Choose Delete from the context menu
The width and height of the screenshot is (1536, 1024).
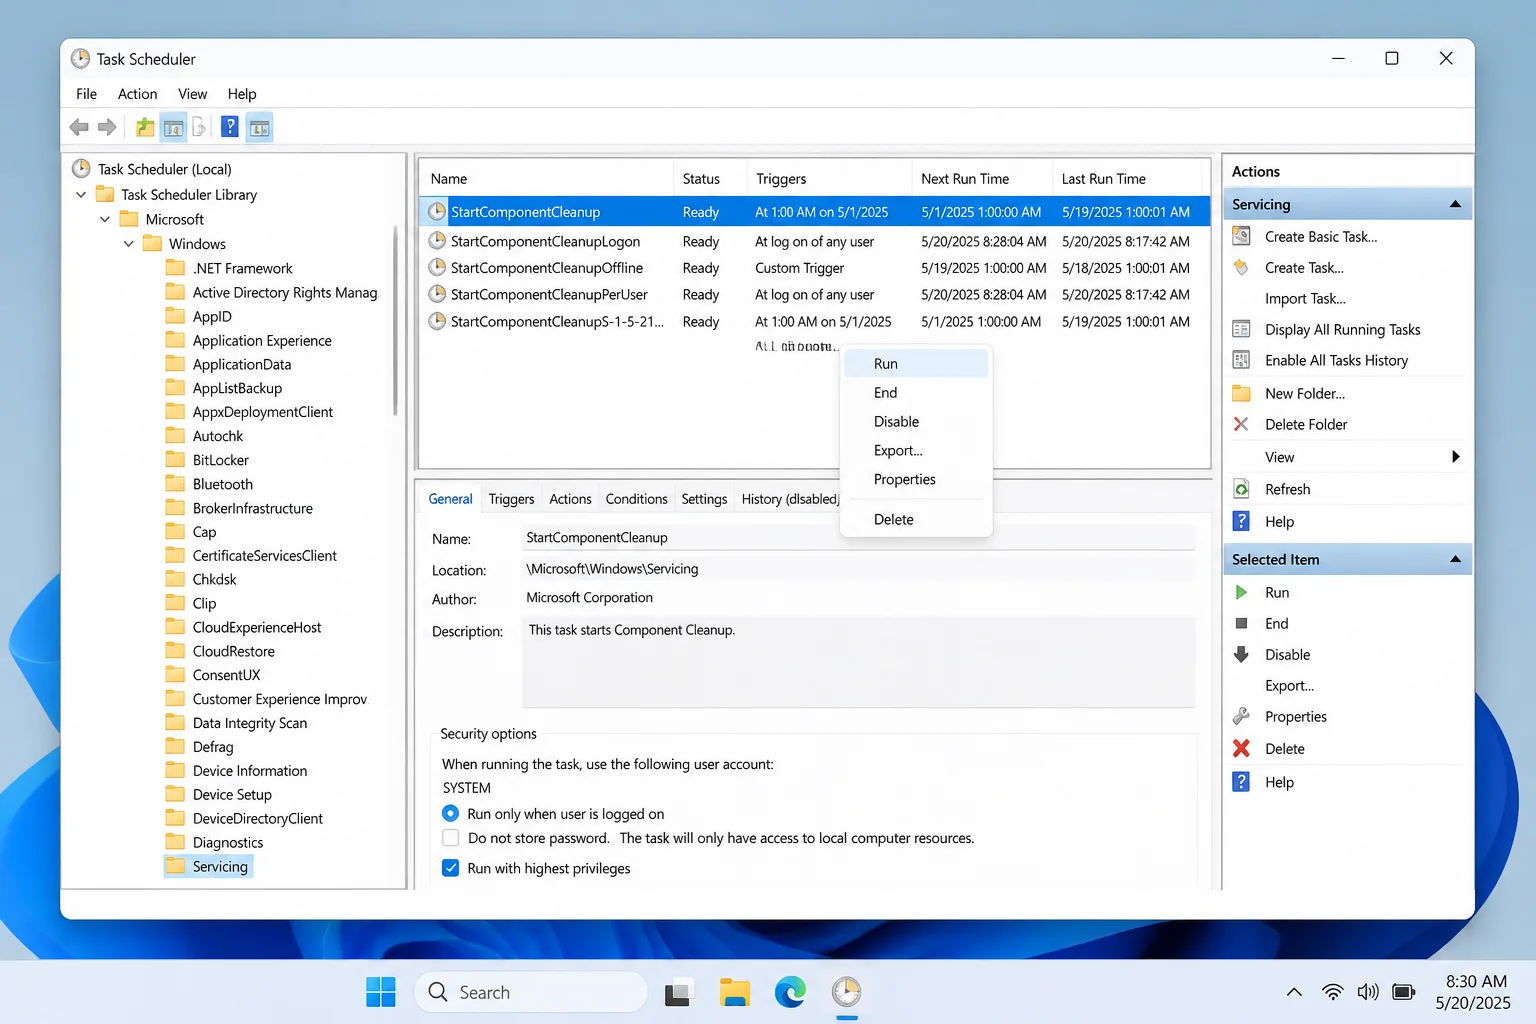tap(916, 520)
